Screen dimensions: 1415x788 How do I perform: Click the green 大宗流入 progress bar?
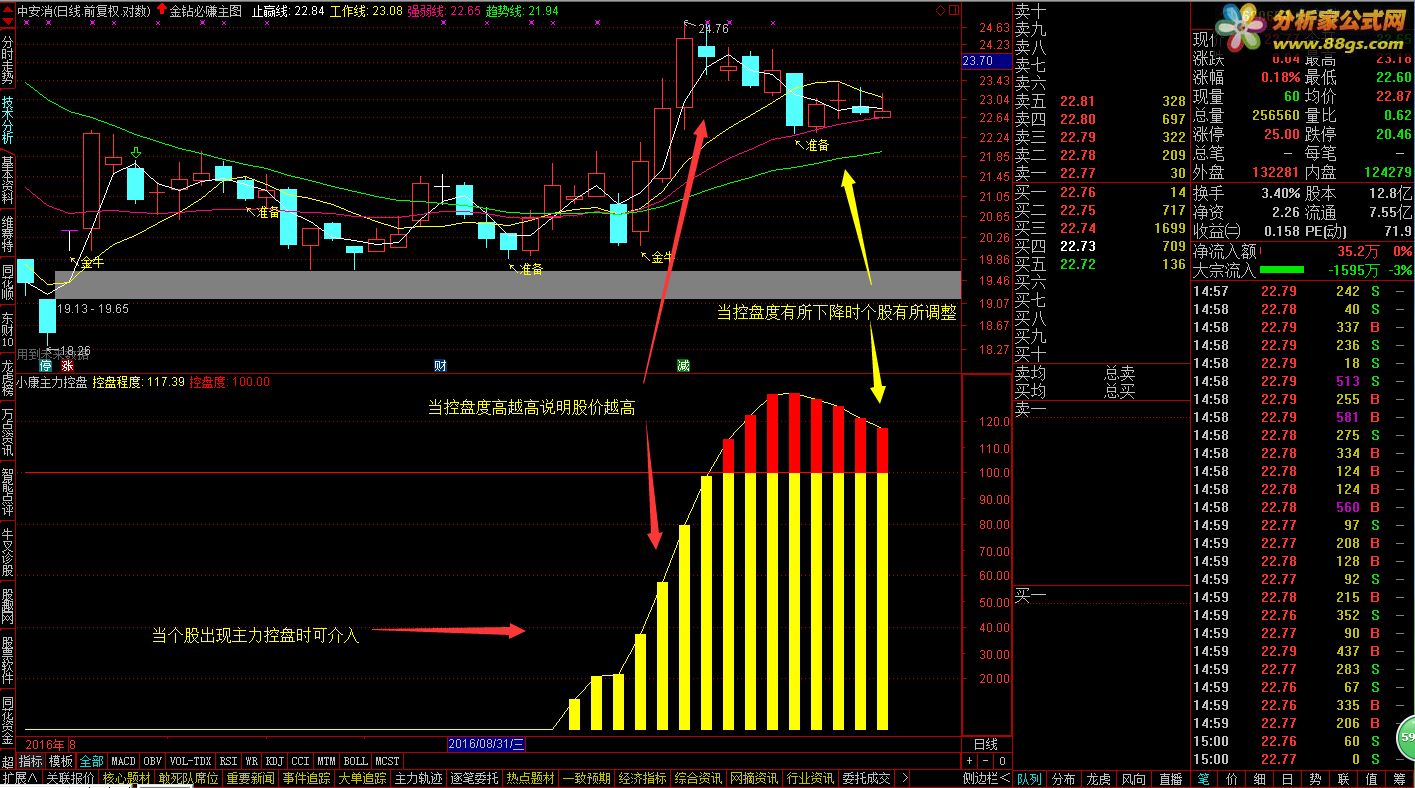pos(1282,269)
